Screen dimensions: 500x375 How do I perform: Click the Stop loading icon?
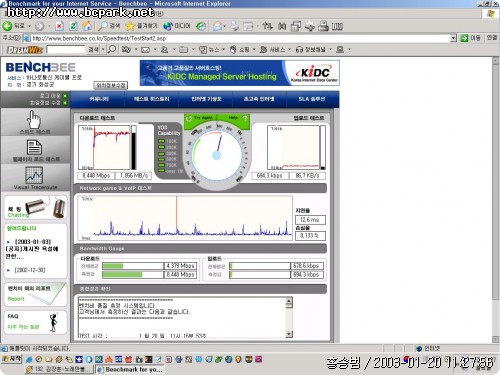tap(59, 26)
